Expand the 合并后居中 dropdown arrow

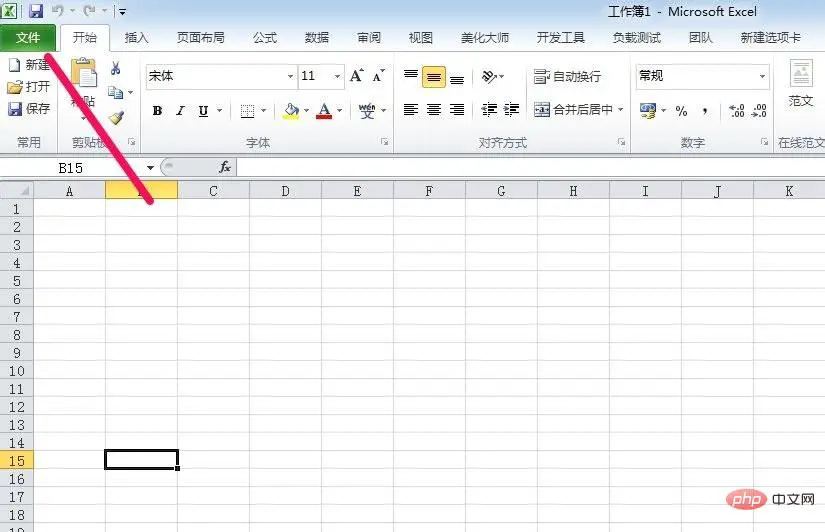[621, 109]
